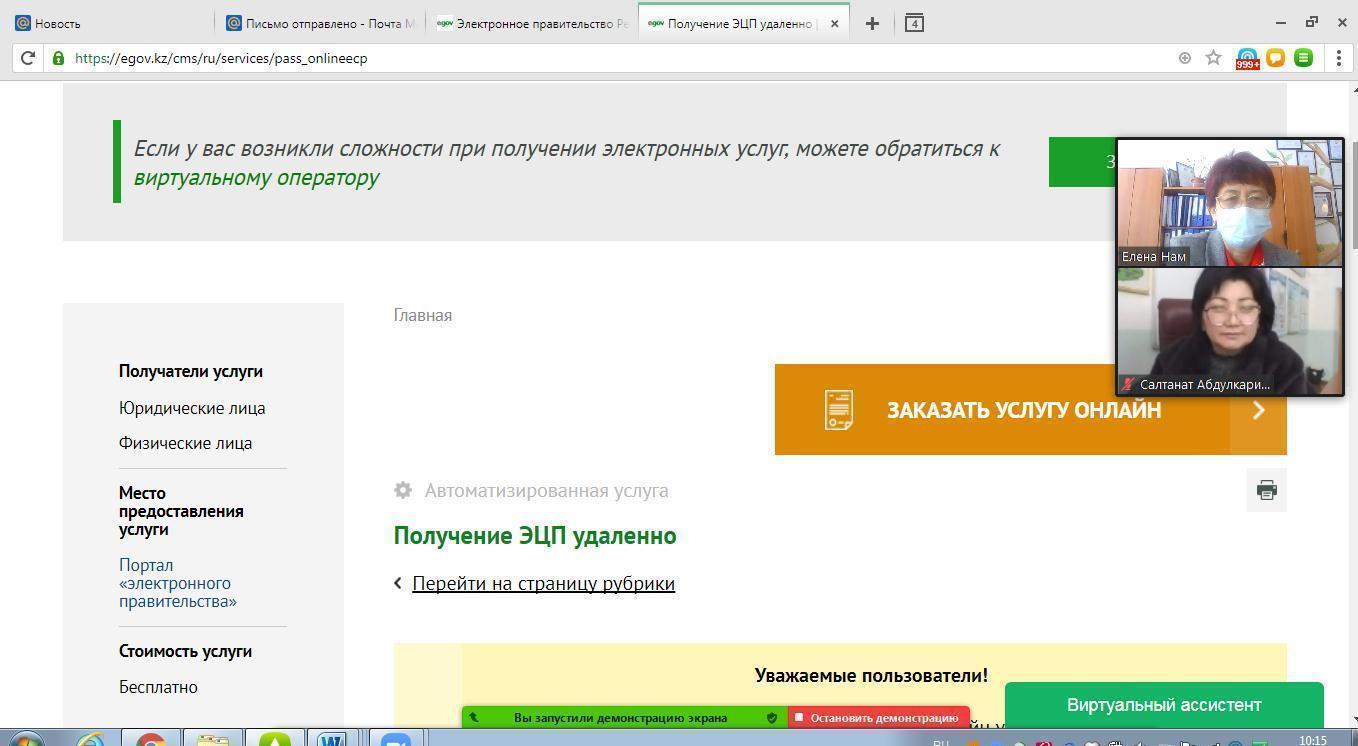The height and width of the screenshot is (746, 1358).
Task: Click the yellow chat extension icon
Action: click(1275, 58)
